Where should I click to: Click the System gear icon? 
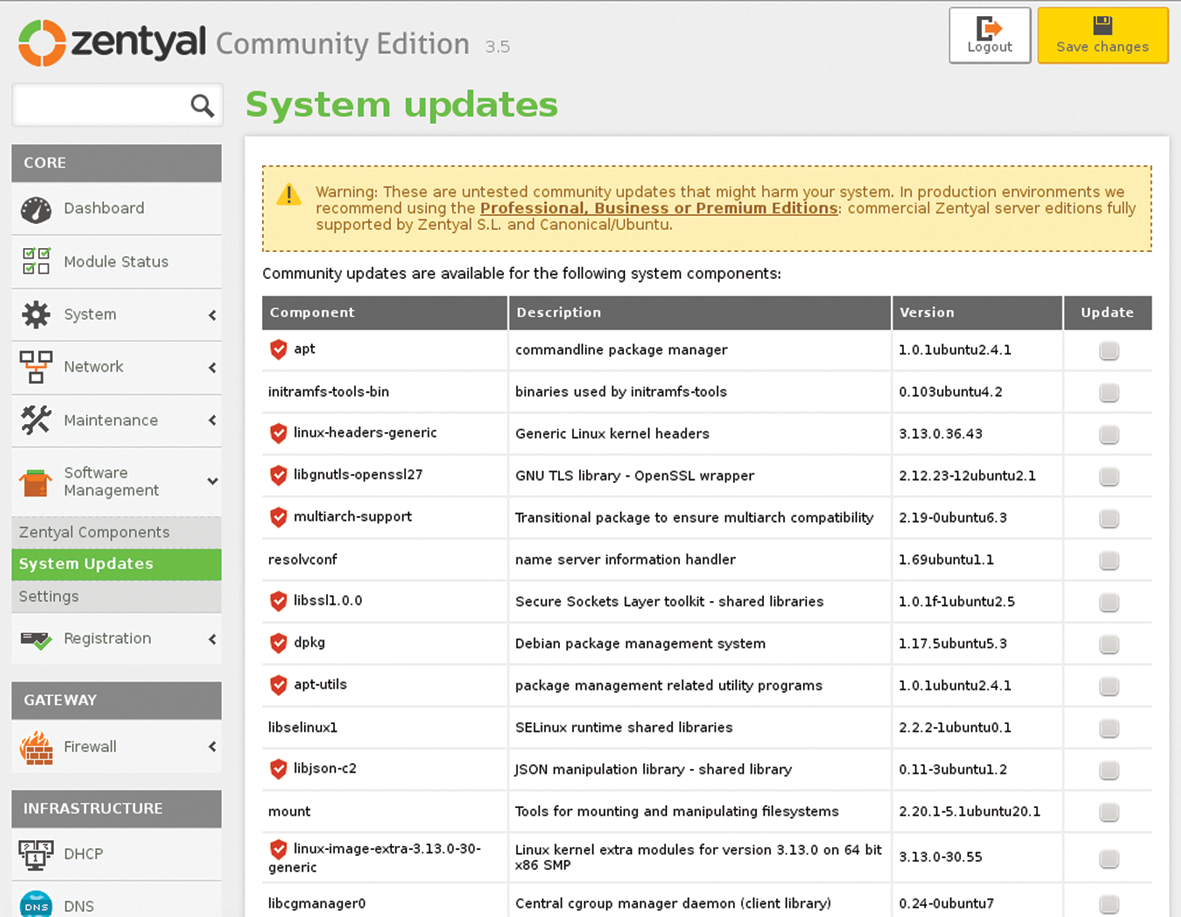pyautogui.click(x=36, y=315)
